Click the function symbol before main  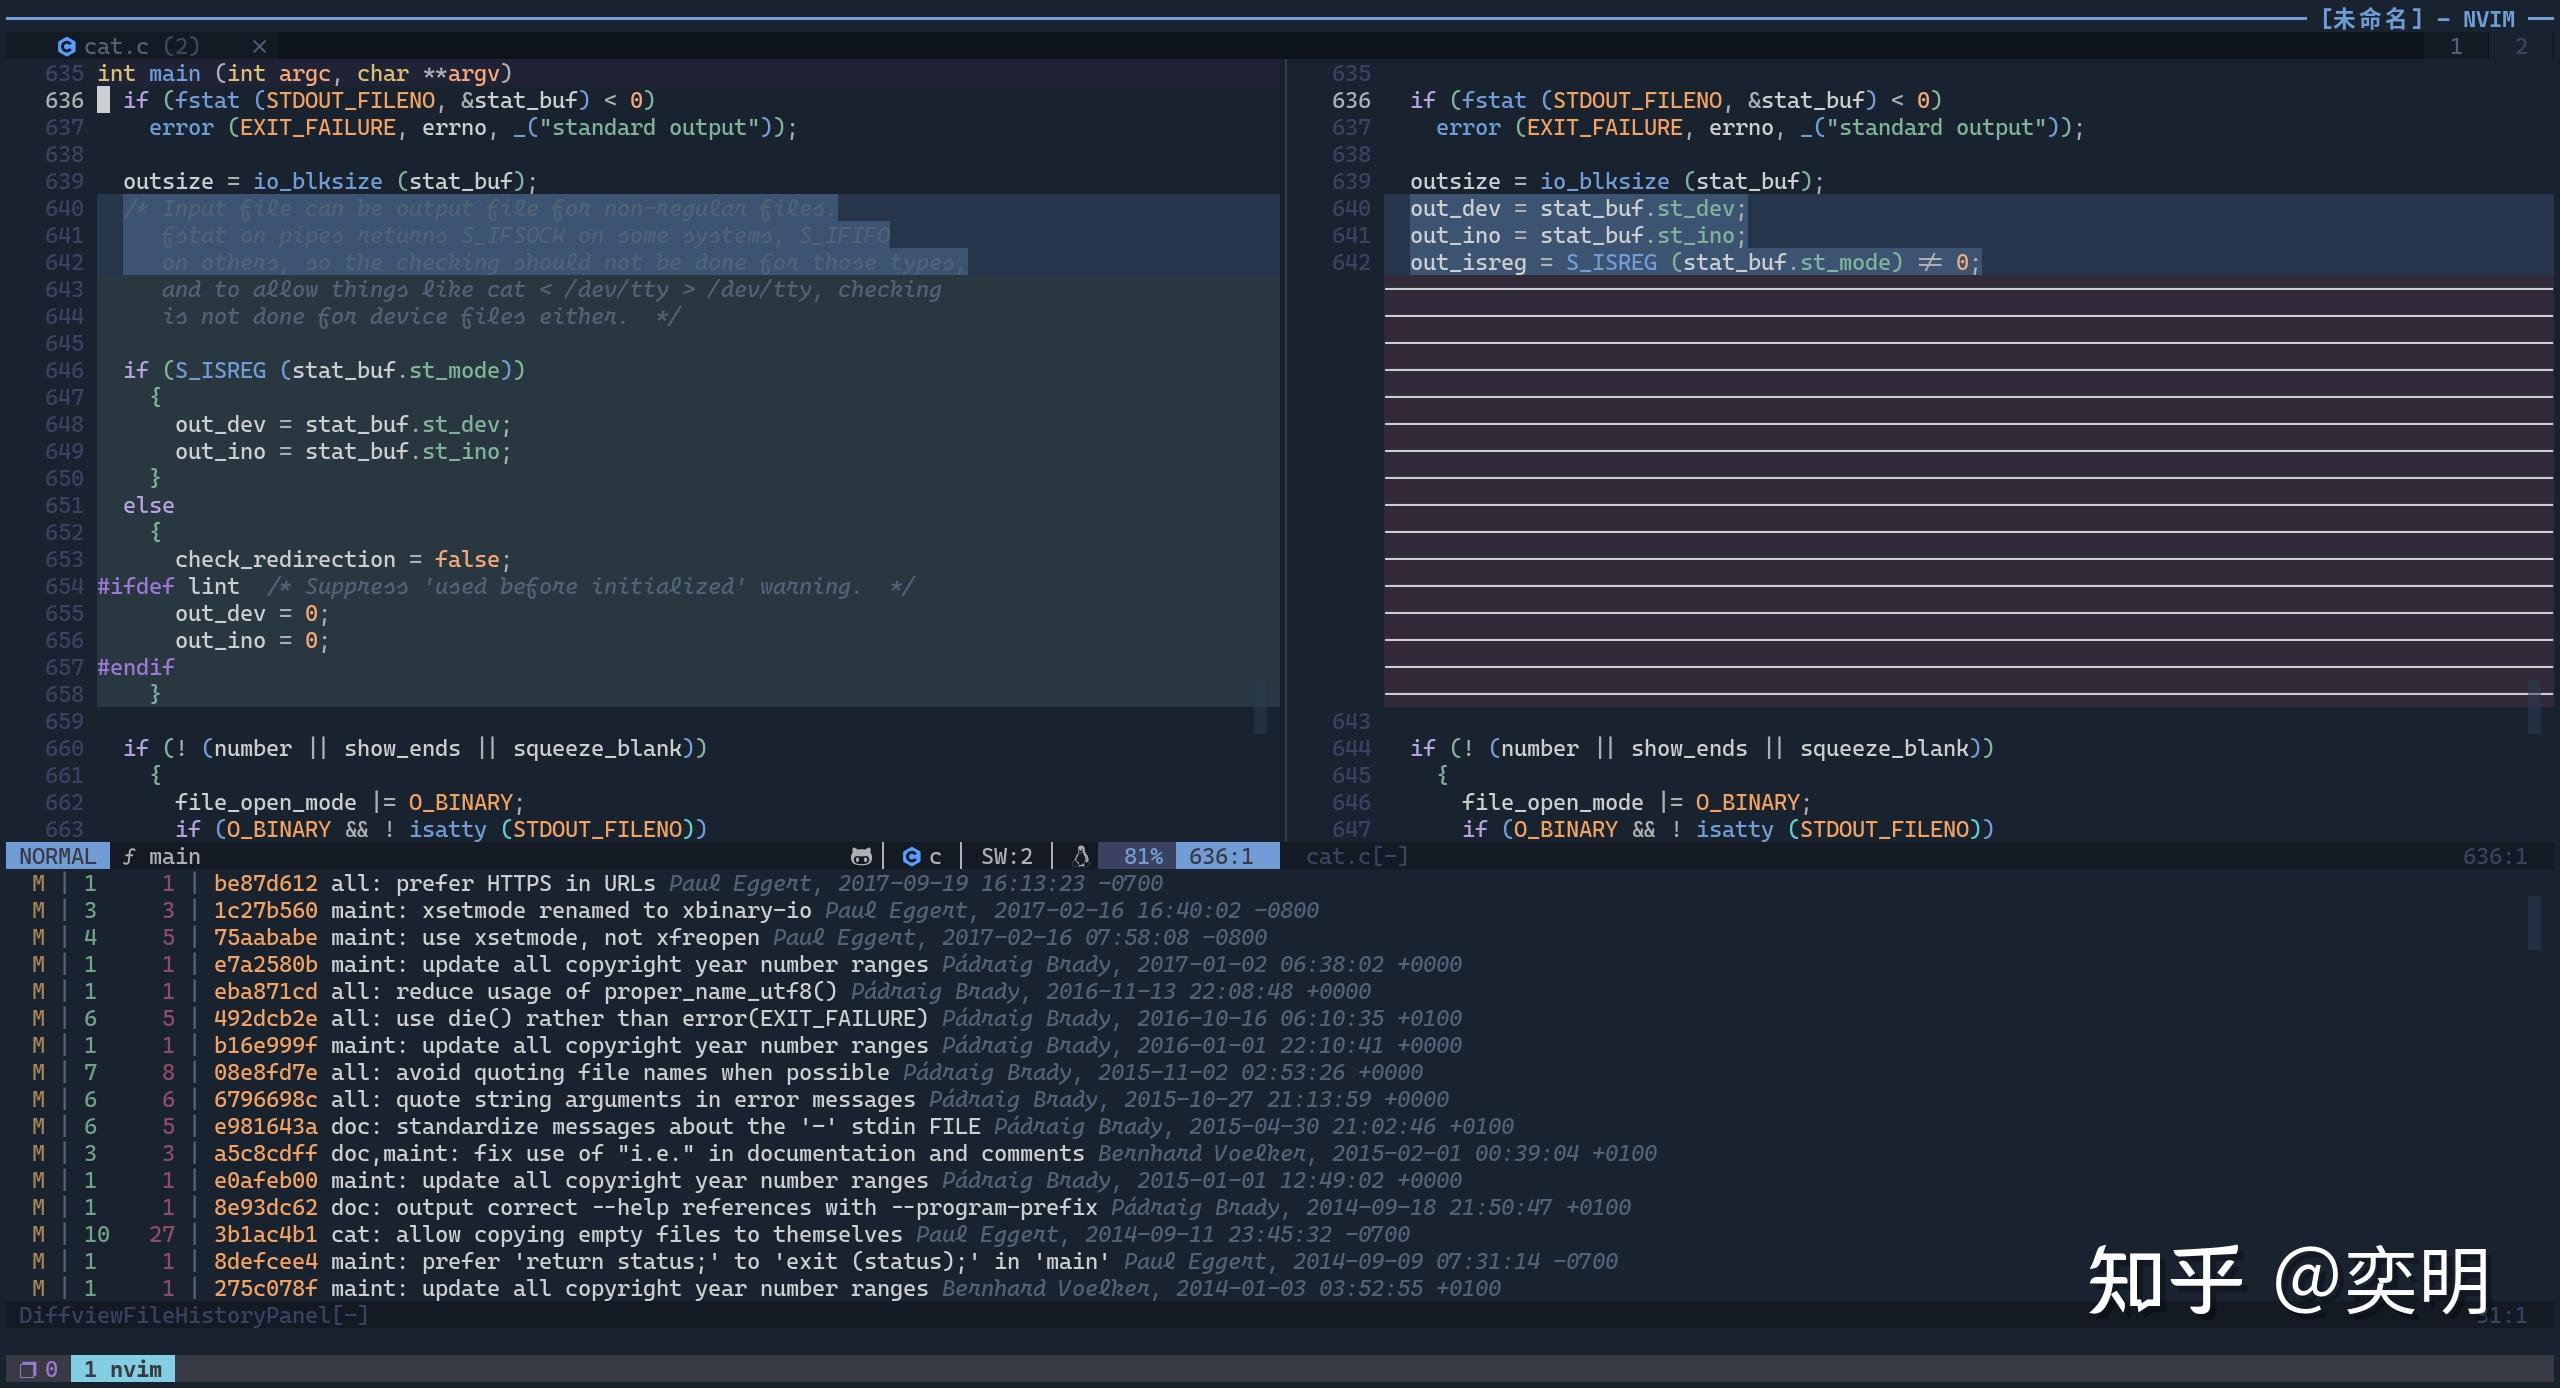coord(129,857)
